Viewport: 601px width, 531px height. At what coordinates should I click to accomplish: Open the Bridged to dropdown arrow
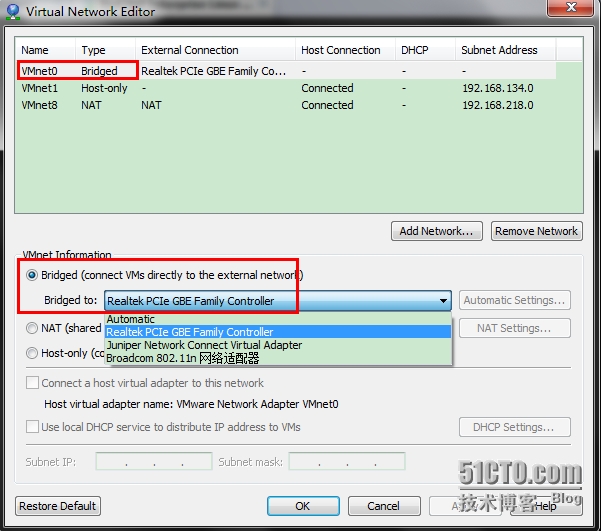click(x=443, y=301)
